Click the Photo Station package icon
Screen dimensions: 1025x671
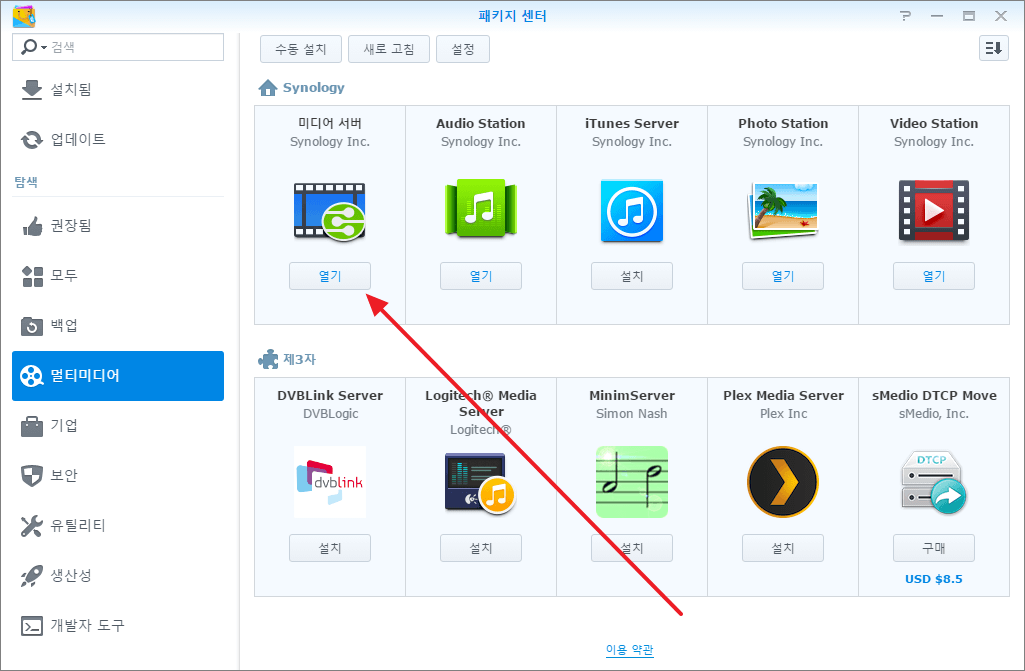pyautogui.click(x=782, y=211)
